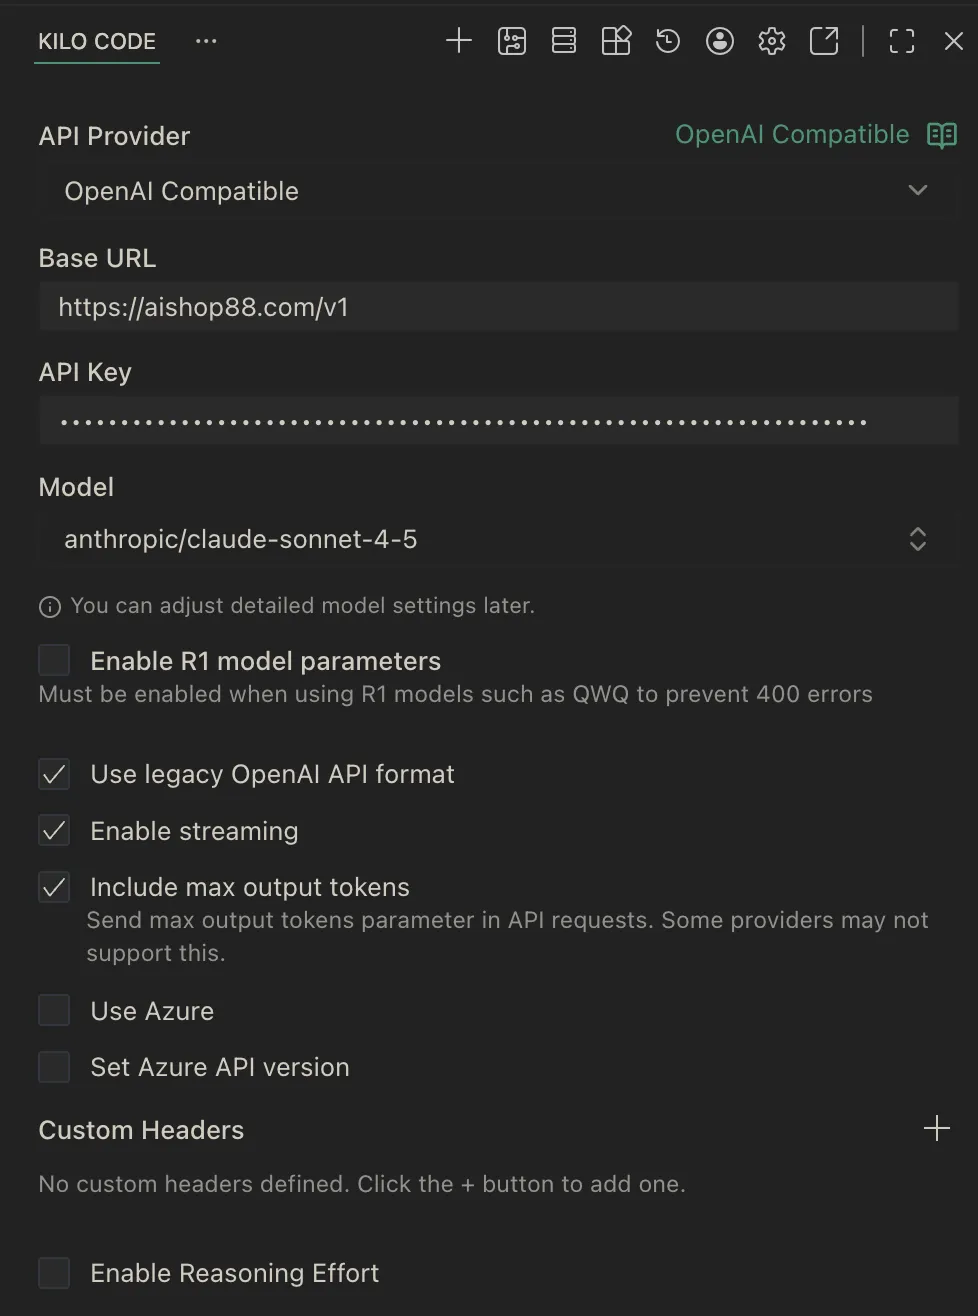Click the Base URL input field

tap(498, 307)
